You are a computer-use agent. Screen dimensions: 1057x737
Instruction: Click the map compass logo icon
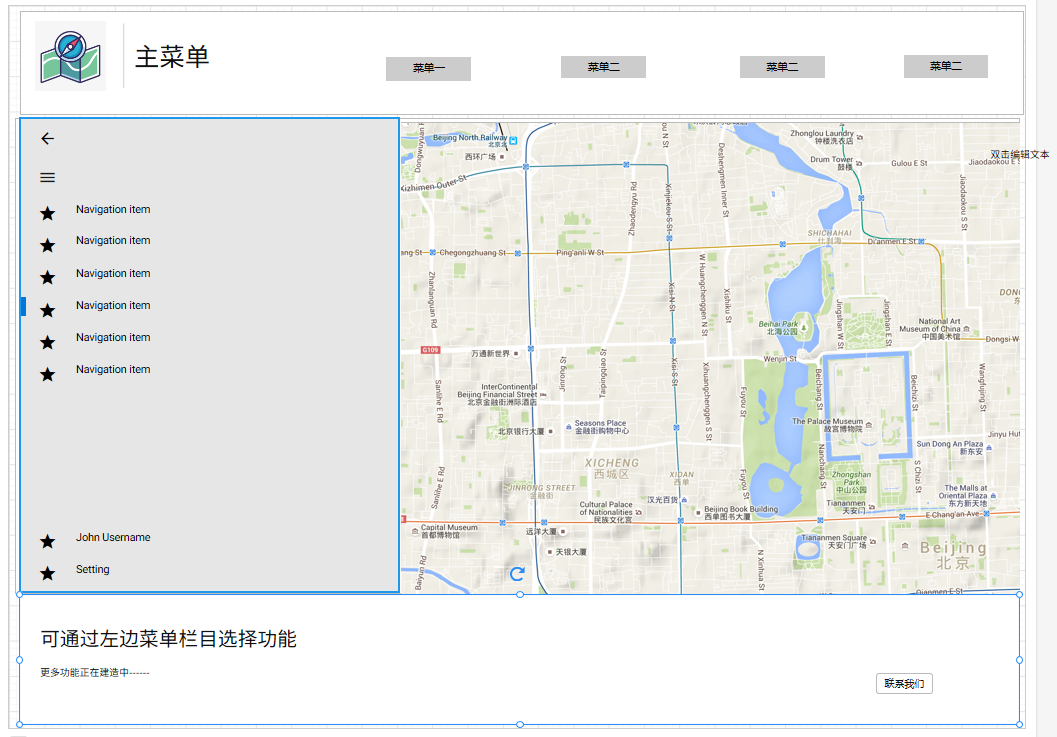pyautogui.click(x=70, y=56)
